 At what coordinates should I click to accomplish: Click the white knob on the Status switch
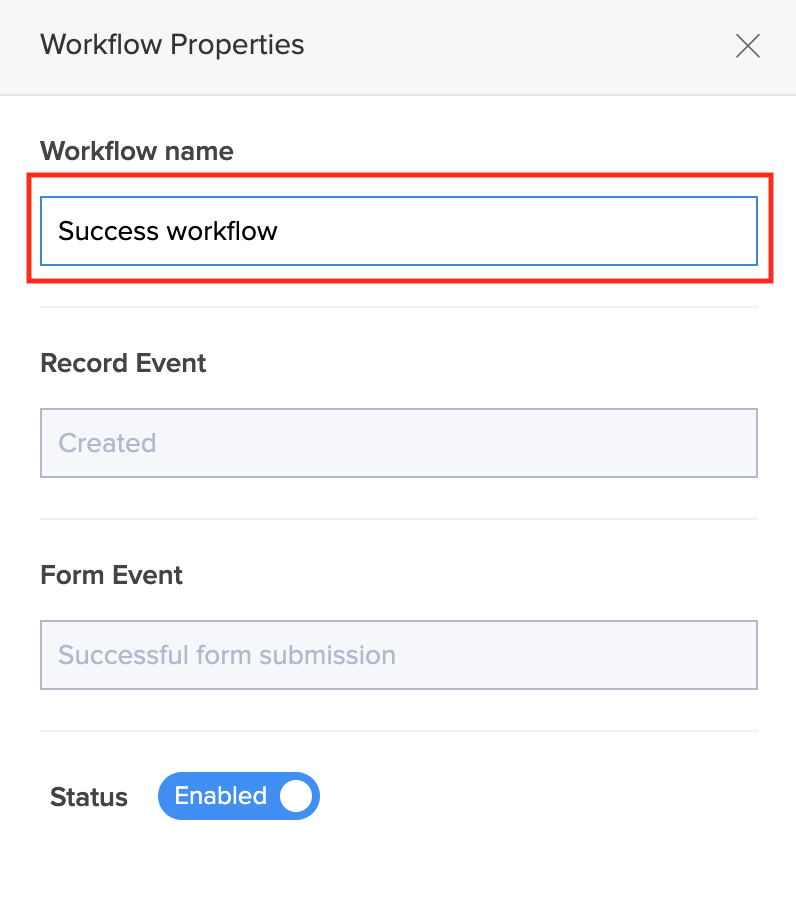click(x=296, y=796)
